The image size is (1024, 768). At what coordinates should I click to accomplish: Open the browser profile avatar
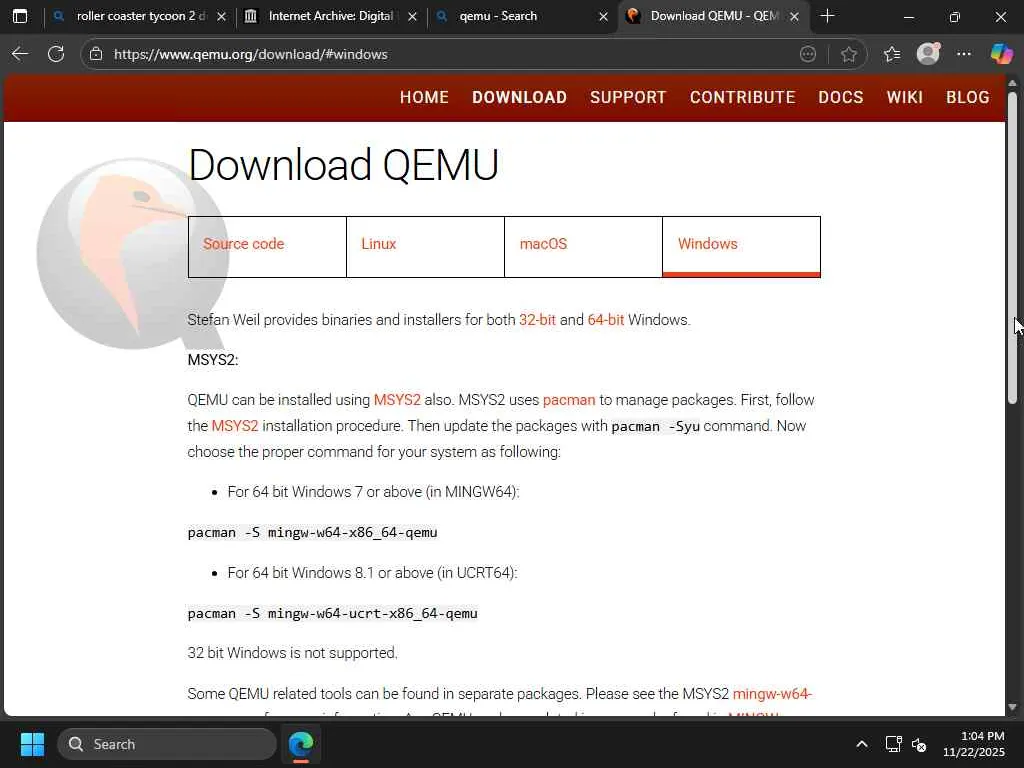928,54
